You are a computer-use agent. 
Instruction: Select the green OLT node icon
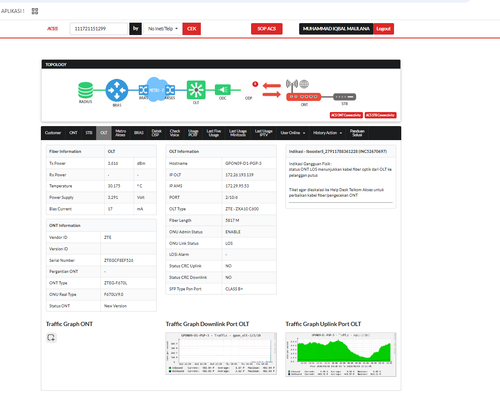point(196,90)
